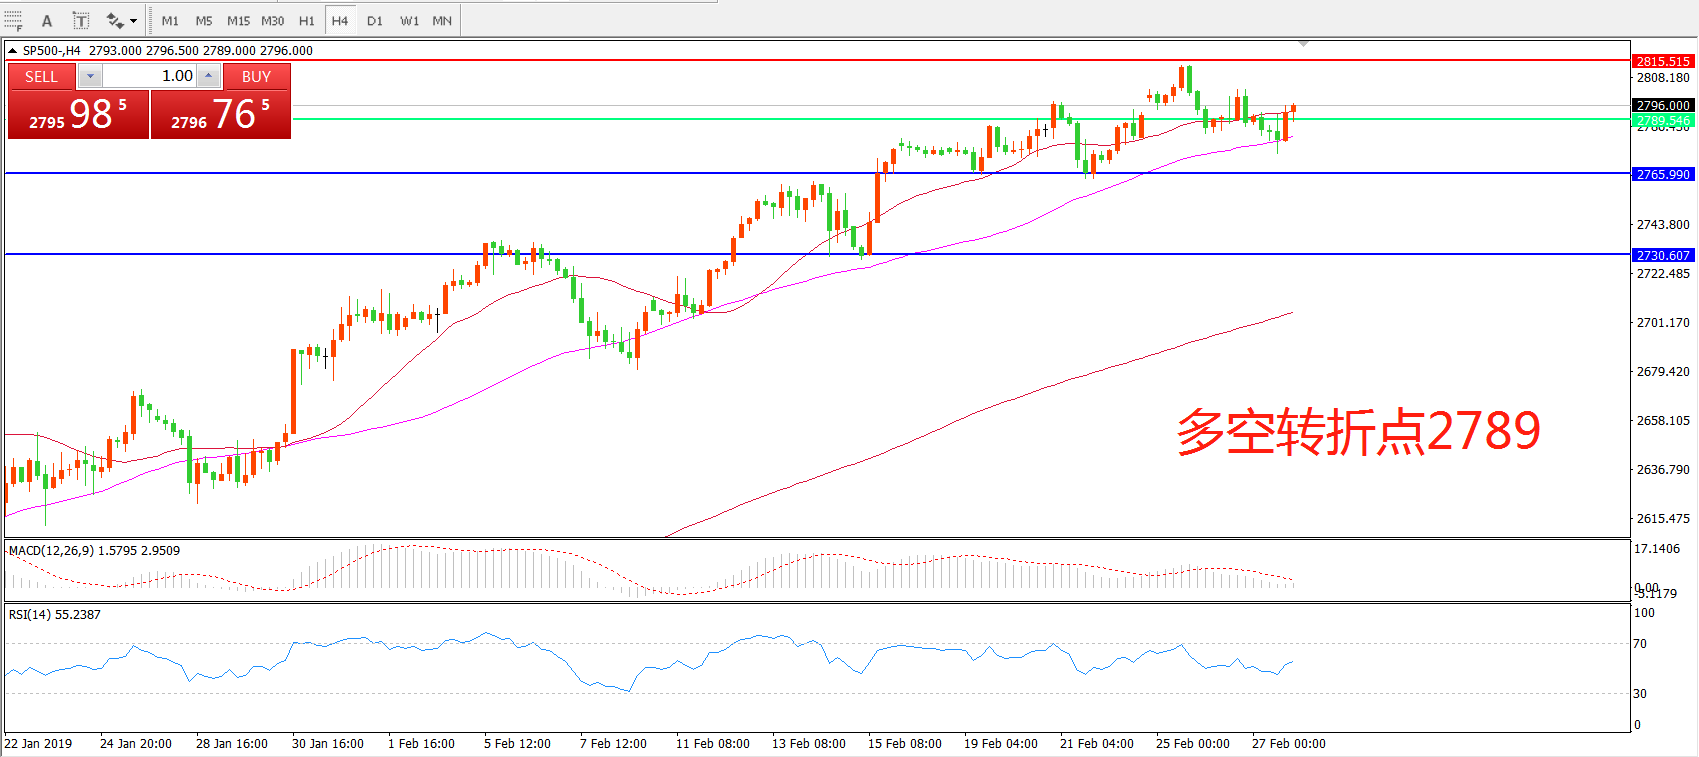The height and width of the screenshot is (757, 1699).
Task: Collapse the one-click trading panel triangle
Action: 12,51
